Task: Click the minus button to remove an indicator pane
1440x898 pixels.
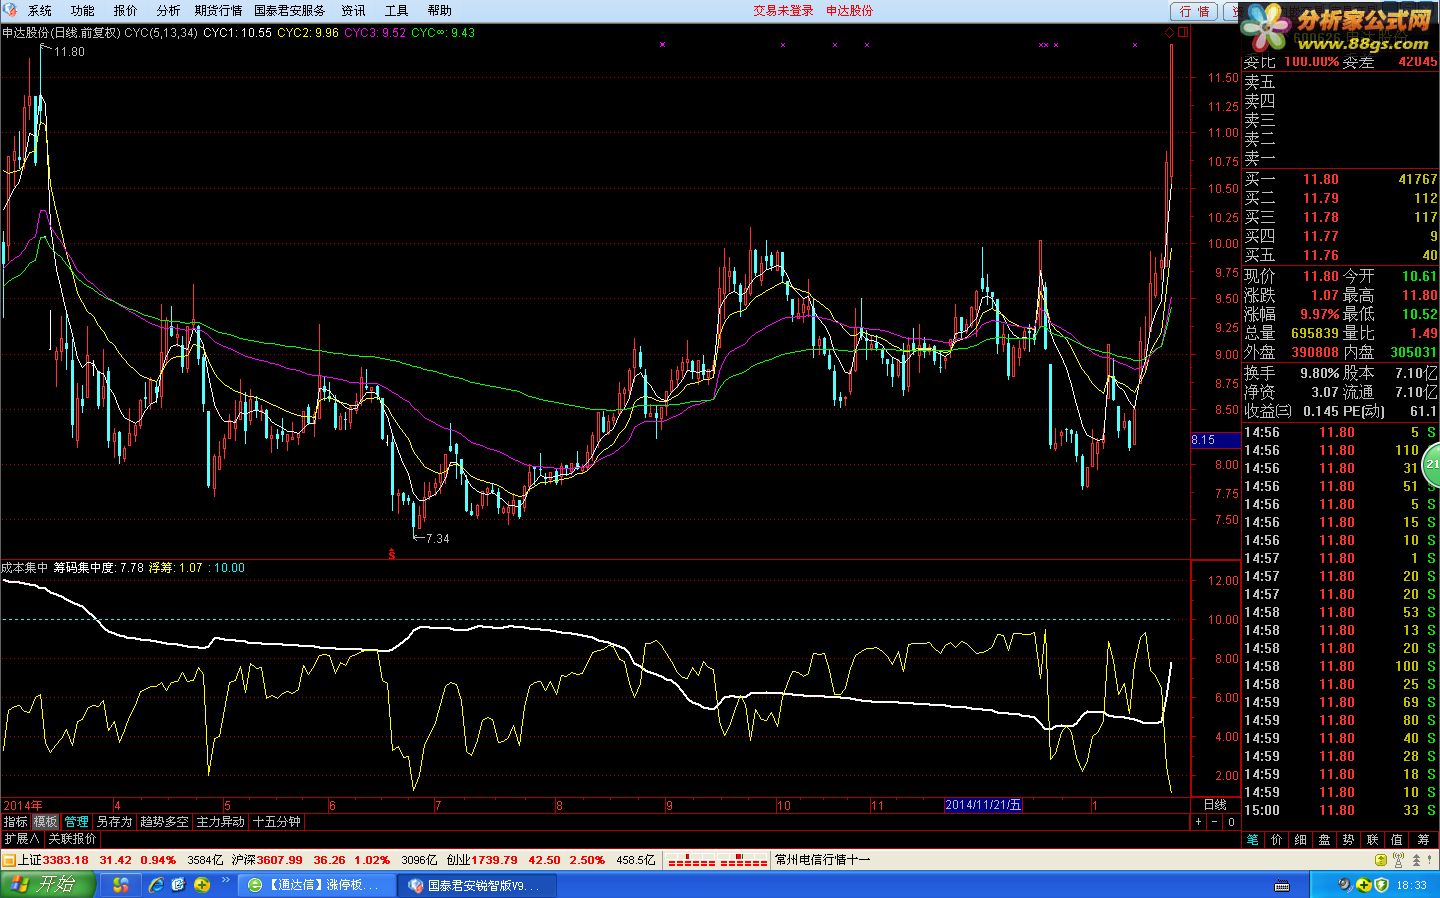Action: pos(1215,822)
